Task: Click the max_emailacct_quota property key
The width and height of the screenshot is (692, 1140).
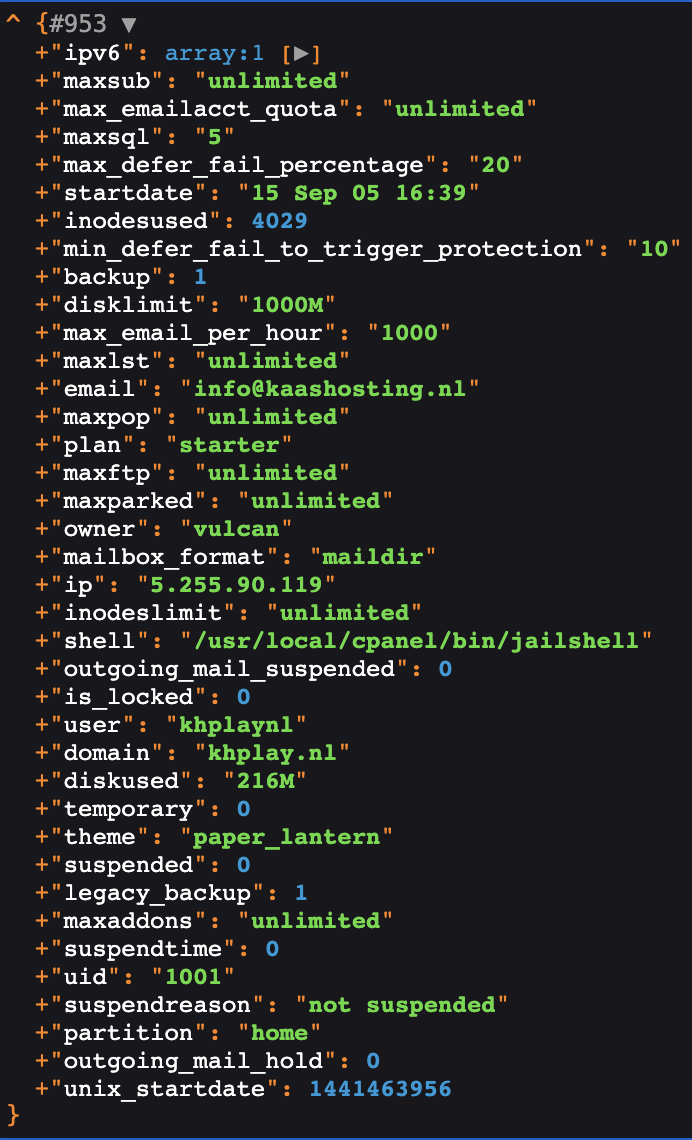Action: 200,109
